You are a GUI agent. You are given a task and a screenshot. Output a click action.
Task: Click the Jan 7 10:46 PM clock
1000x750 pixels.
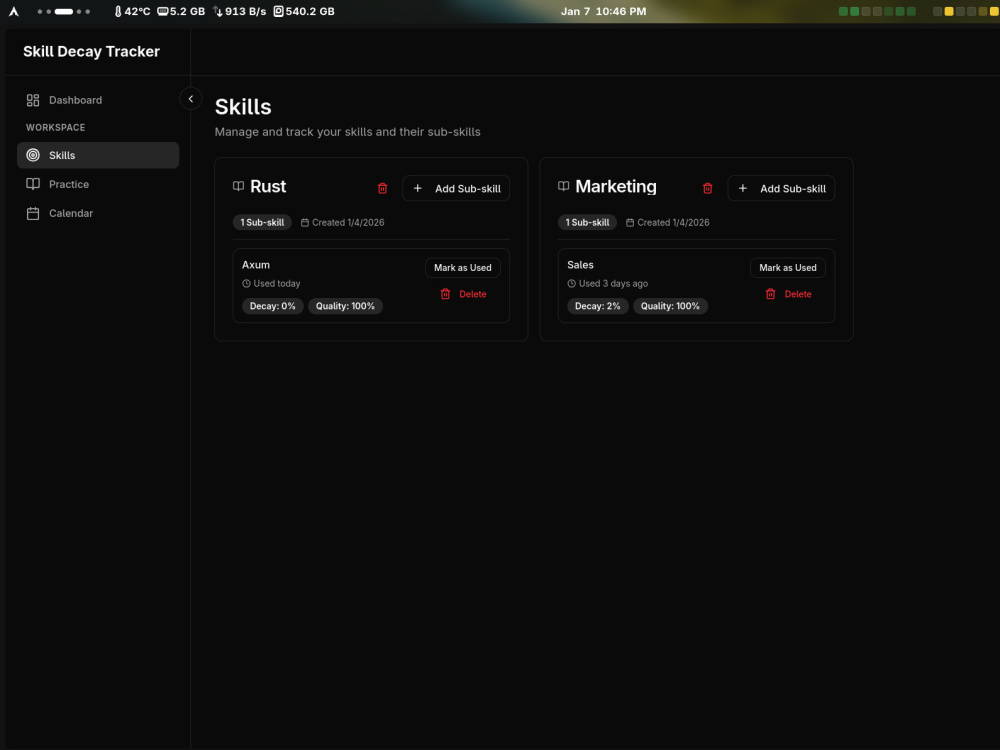click(603, 11)
